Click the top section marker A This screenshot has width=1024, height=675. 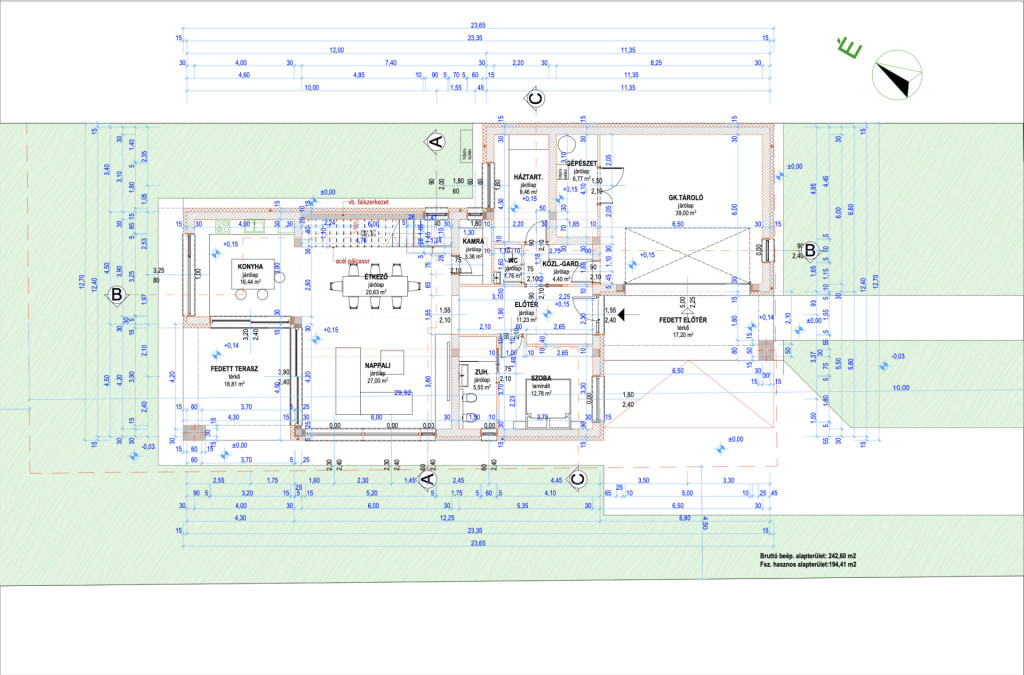click(x=434, y=142)
